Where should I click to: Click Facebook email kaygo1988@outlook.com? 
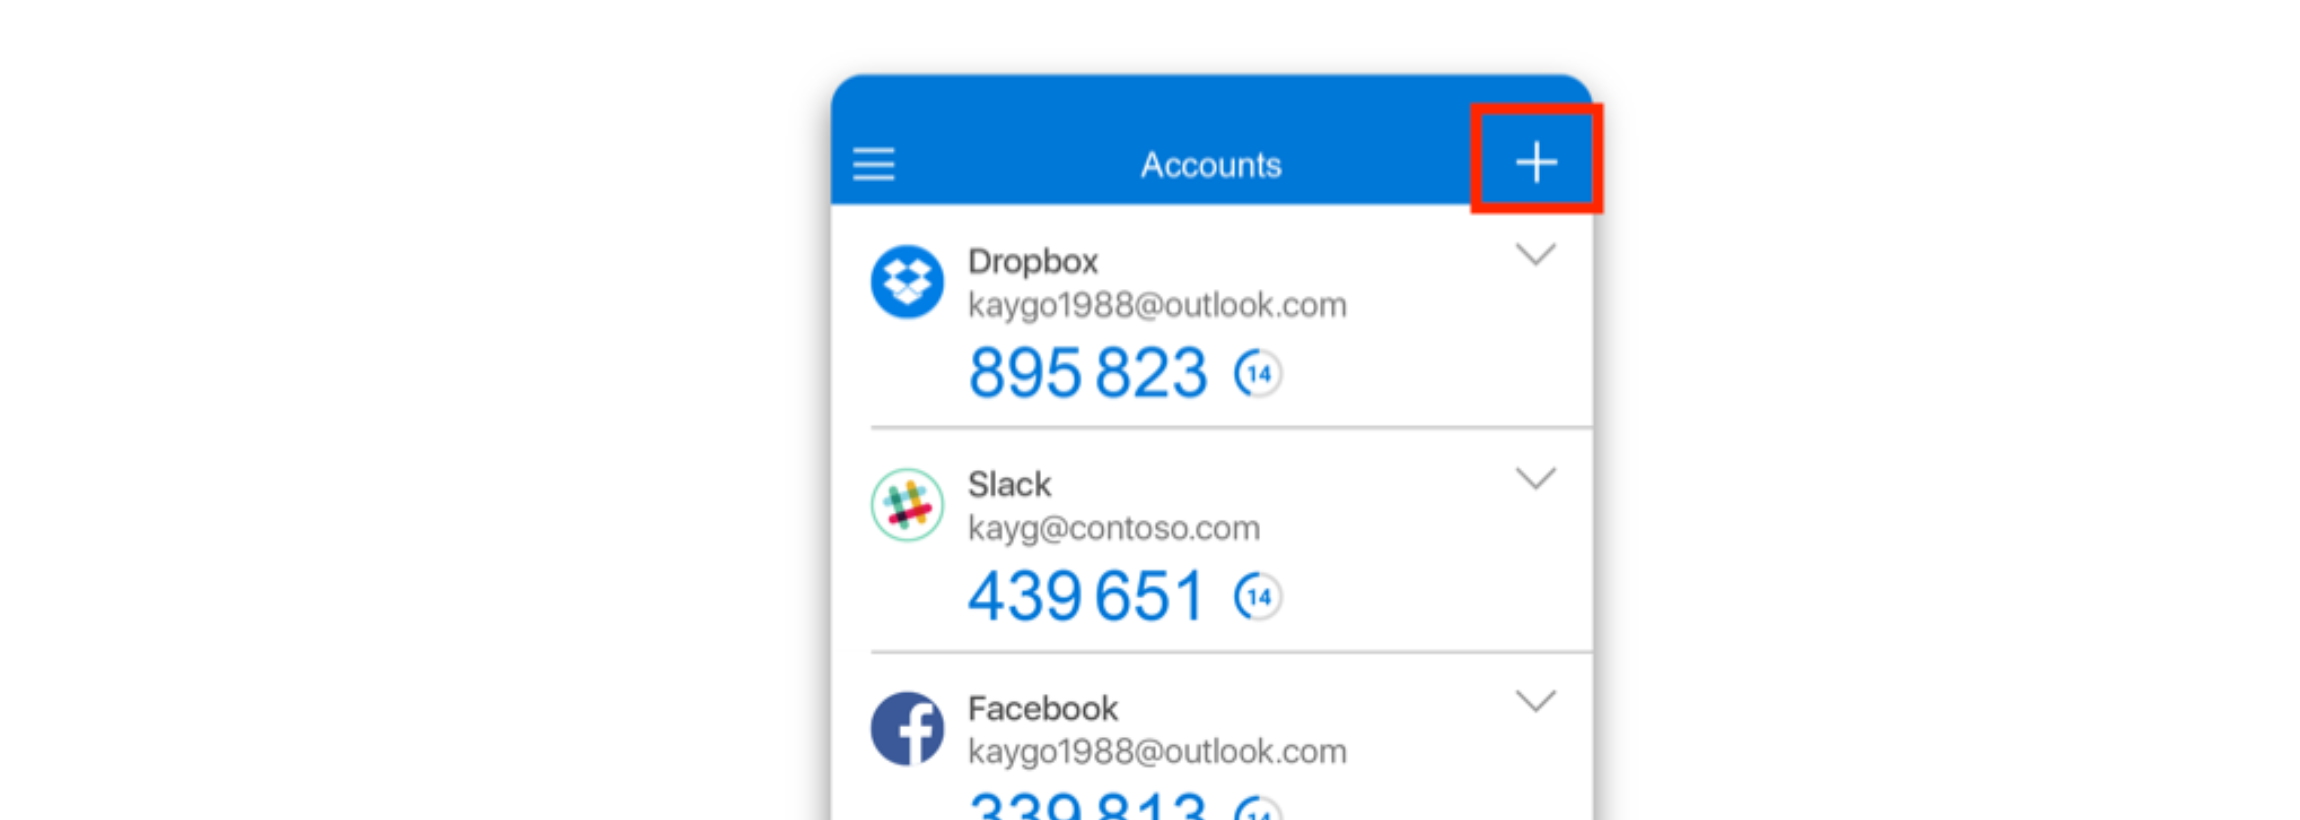1157,752
